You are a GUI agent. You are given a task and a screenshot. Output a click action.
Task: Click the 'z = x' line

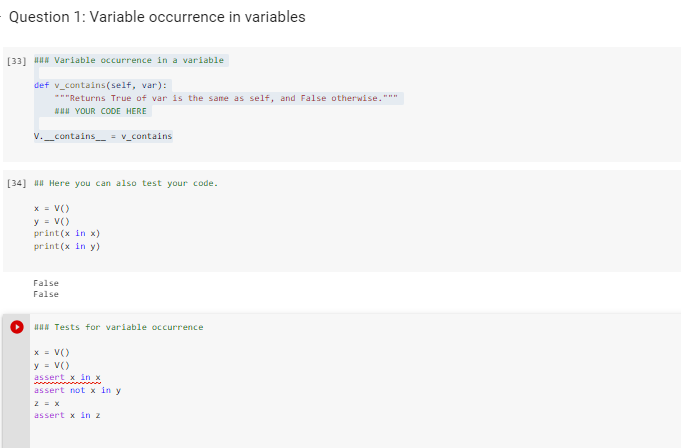tap(46, 403)
